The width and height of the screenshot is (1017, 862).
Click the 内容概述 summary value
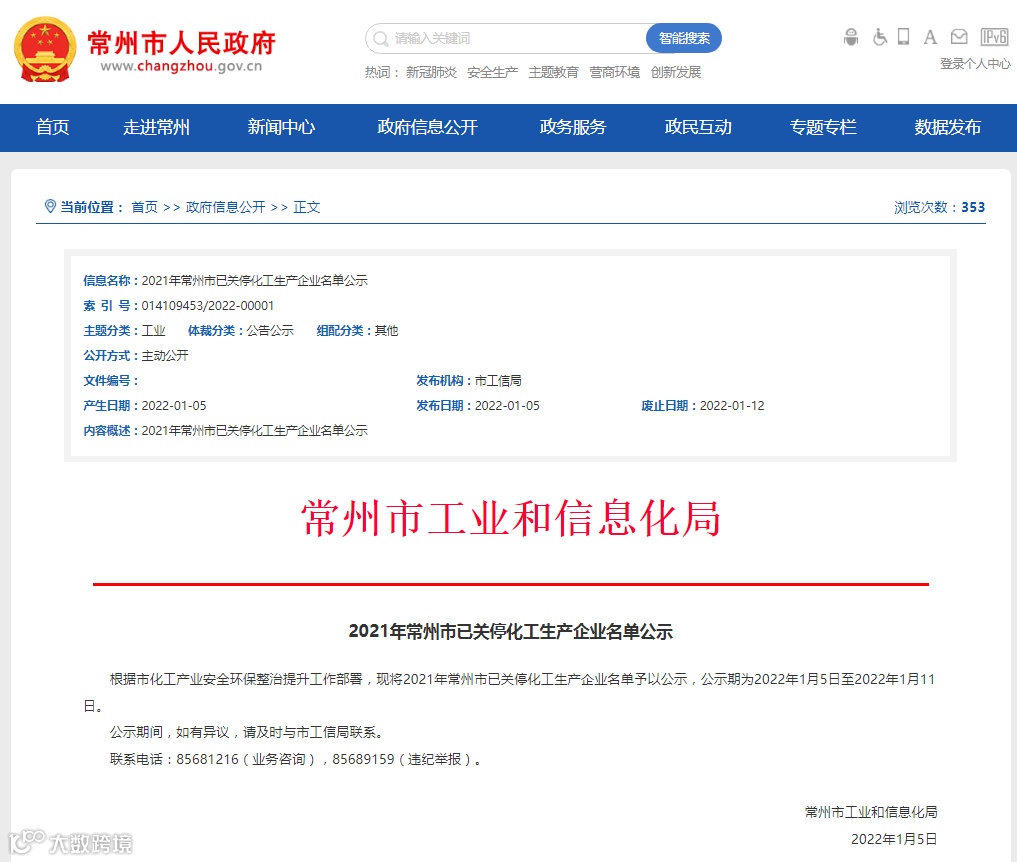pos(255,431)
